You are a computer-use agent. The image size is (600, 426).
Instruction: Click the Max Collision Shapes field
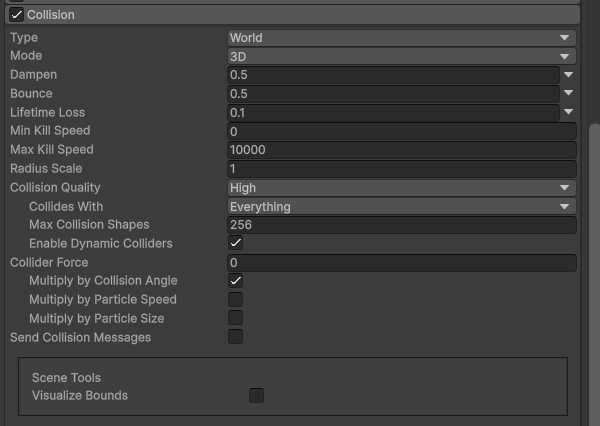click(401, 225)
